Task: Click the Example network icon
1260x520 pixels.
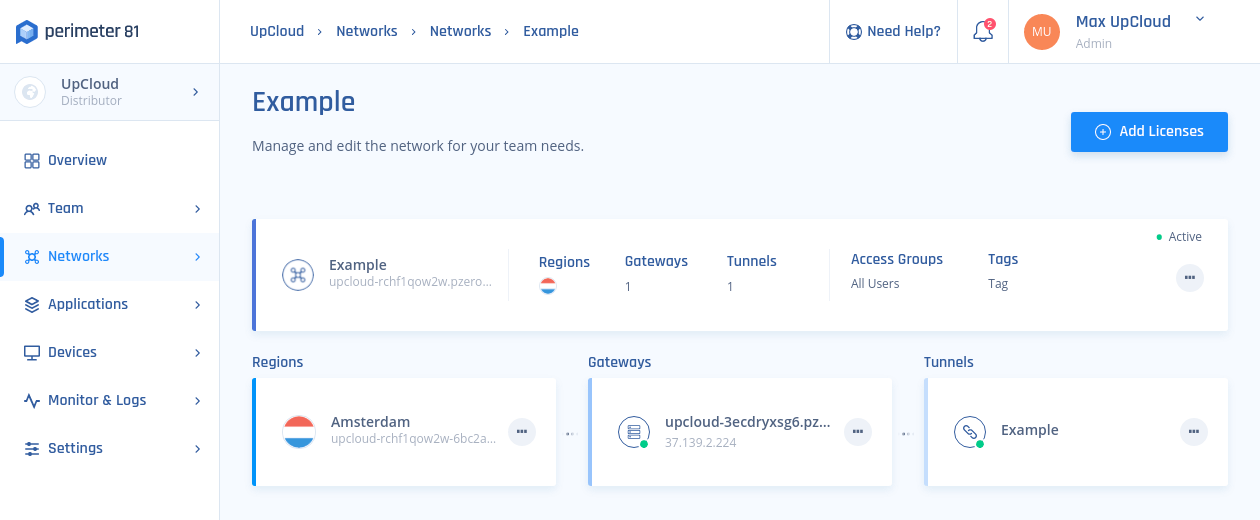Action: pos(297,275)
